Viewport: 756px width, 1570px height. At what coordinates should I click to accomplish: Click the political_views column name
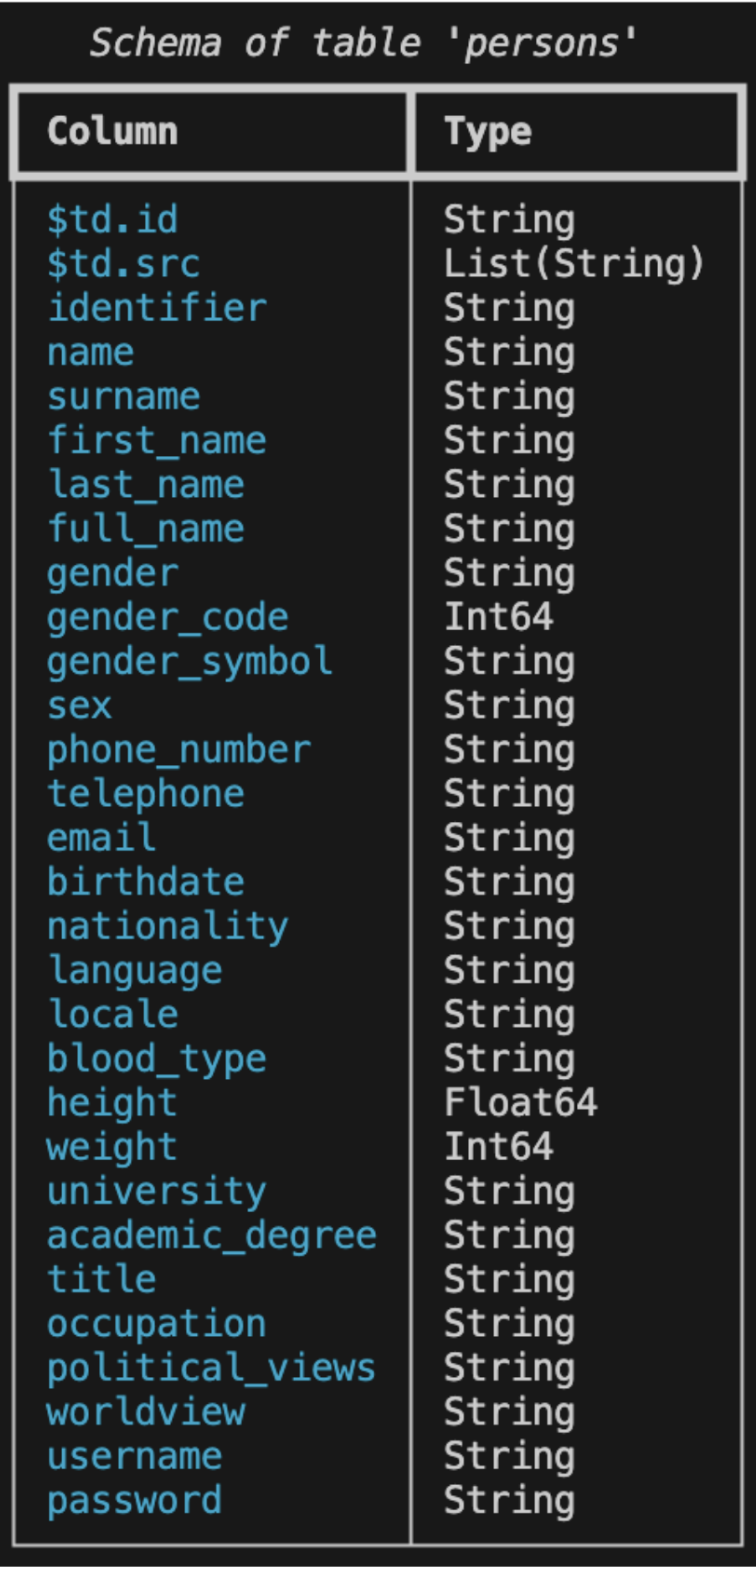211,1368
